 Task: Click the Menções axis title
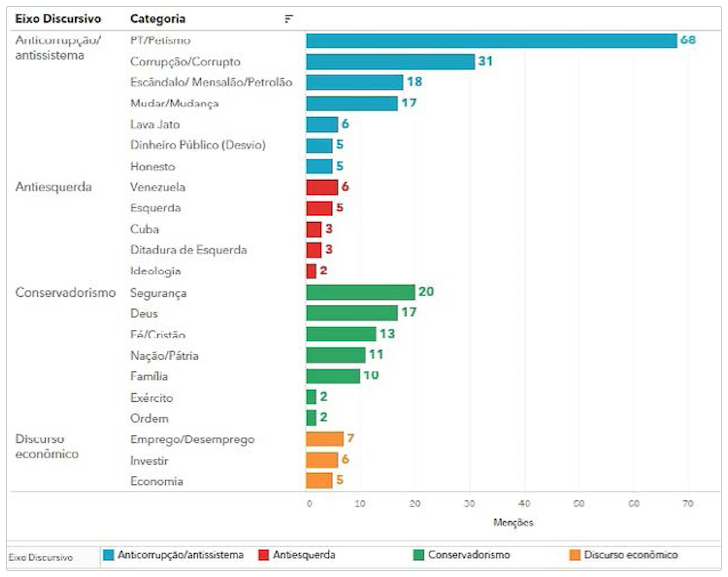(x=513, y=523)
